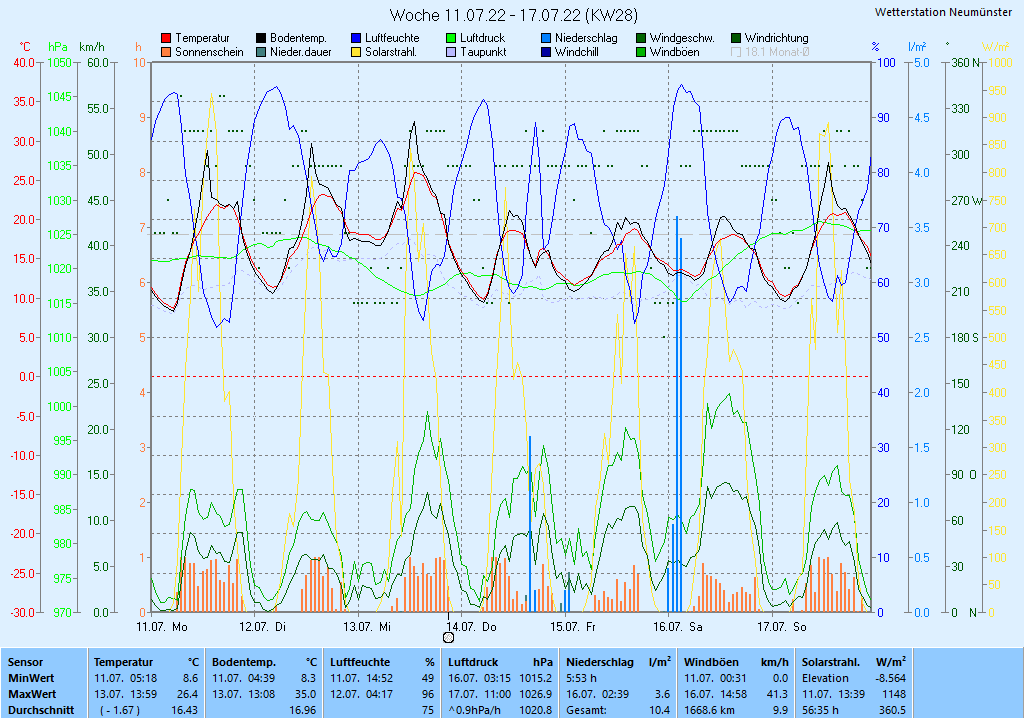Click the minimum air pressure 1015.2
Viewport: 1024px width, 718px height.
point(536,678)
